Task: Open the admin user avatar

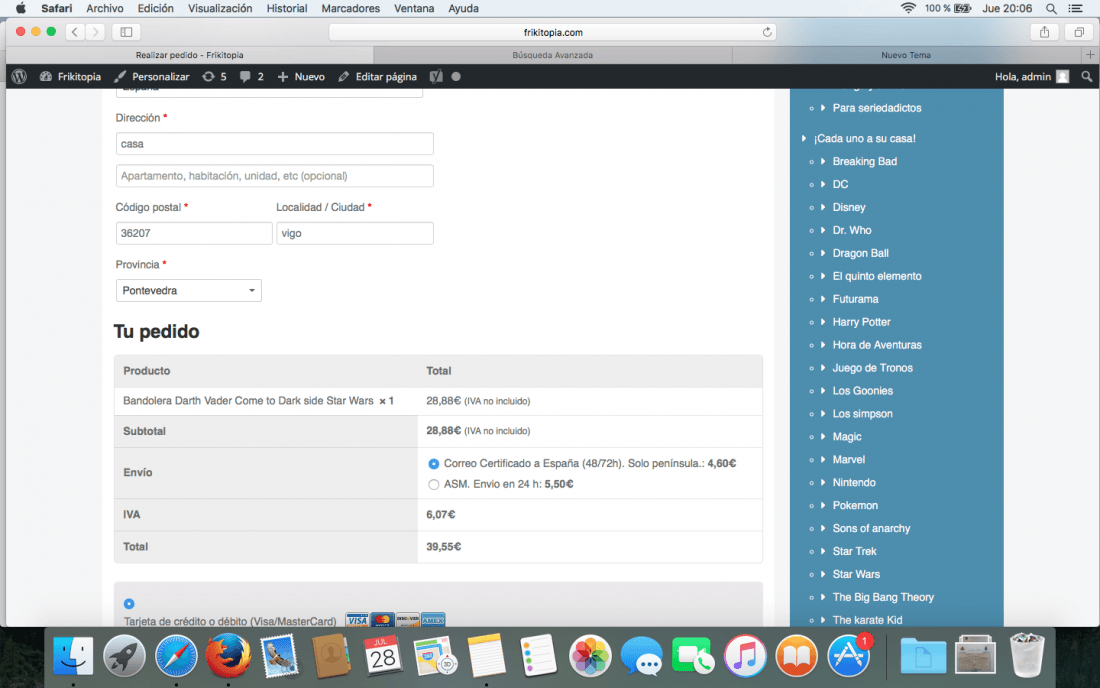Action: (1063, 76)
